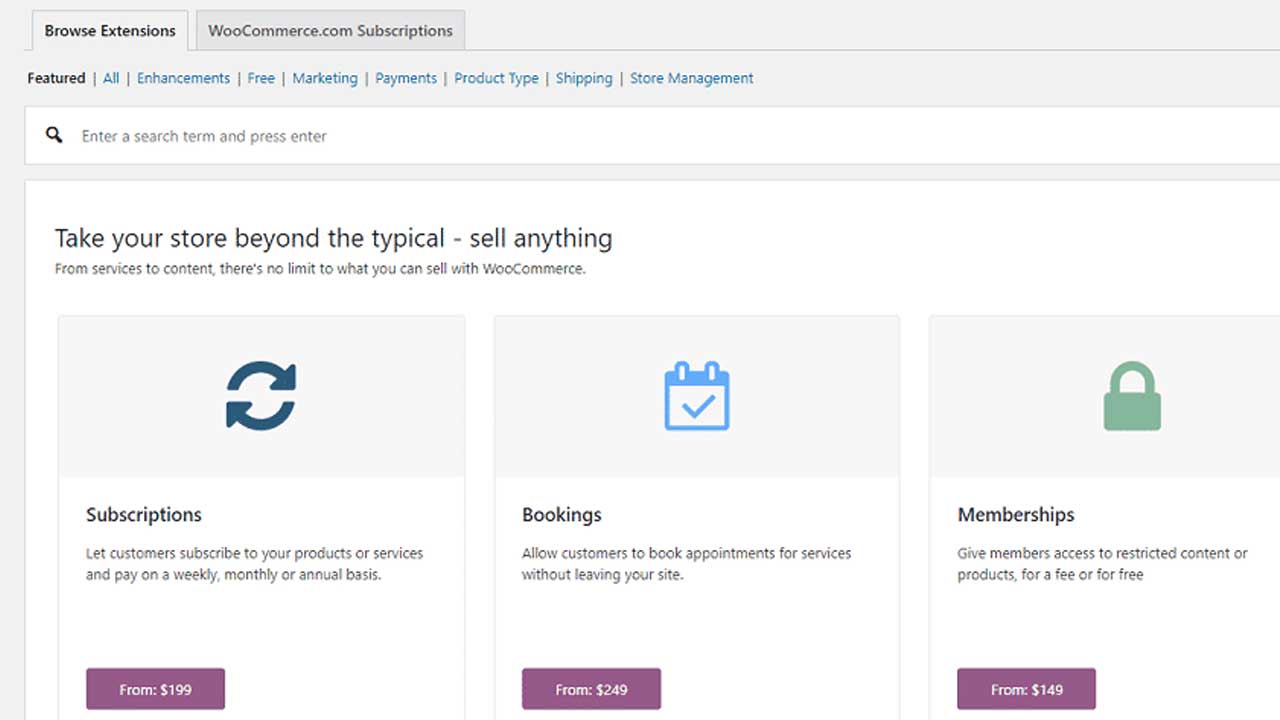Switch to the WooCommerce.com Subscriptions tab
This screenshot has height=720, width=1280.
pos(330,30)
